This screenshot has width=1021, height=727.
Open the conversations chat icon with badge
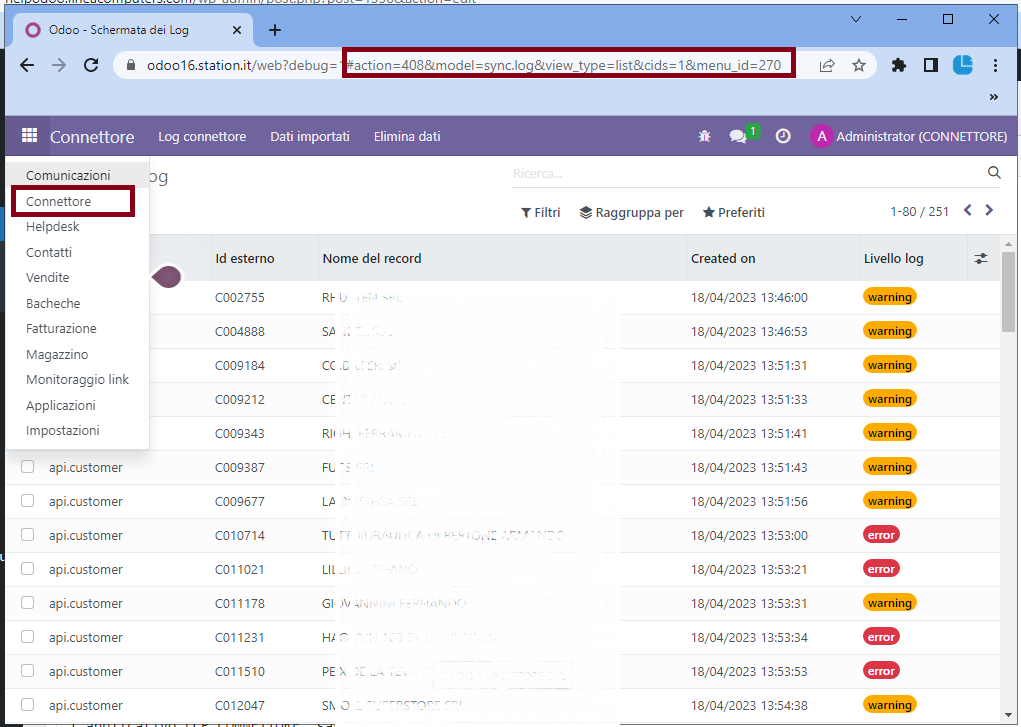[739, 136]
